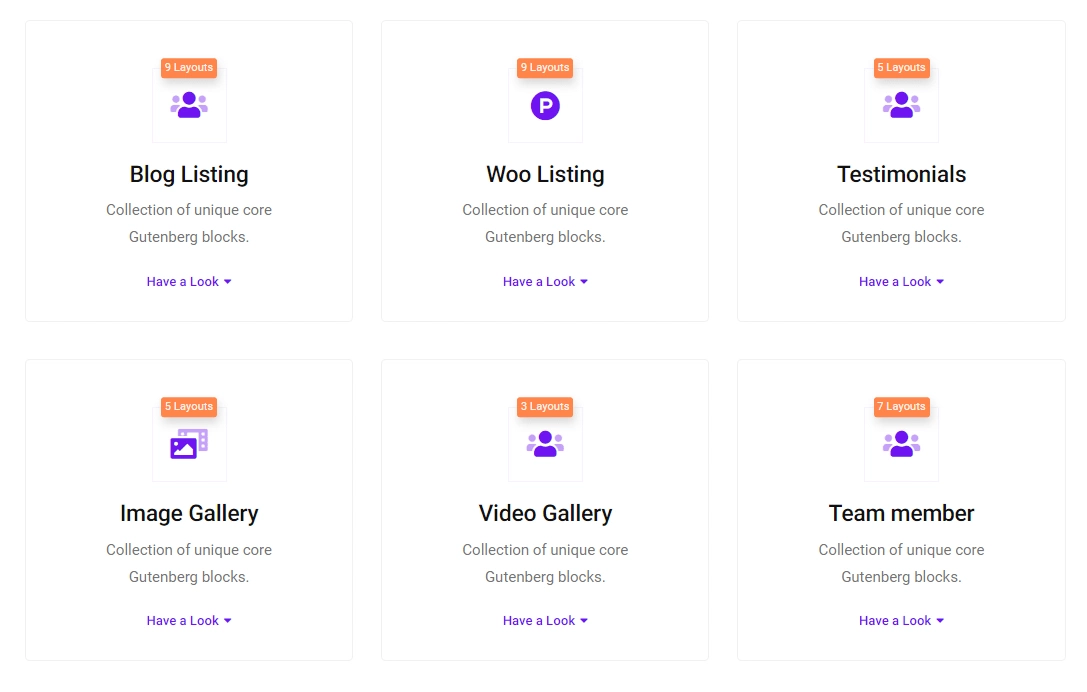Image resolution: width=1087 pixels, height=692 pixels.
Task: Click the Blog Listing heading
Action: point(189,174)
